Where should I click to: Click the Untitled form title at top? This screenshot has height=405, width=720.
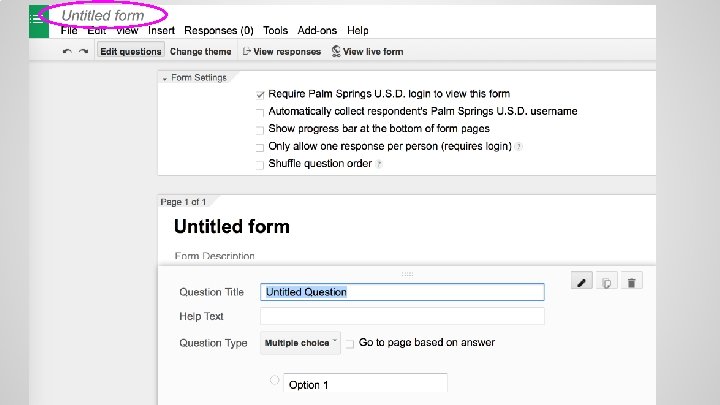pyautogui.click(x=103, y=16)
